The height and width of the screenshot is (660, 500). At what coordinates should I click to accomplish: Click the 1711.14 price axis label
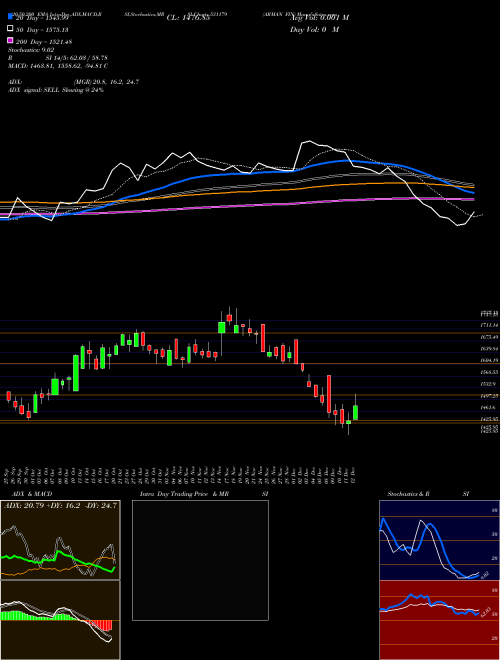489,325
